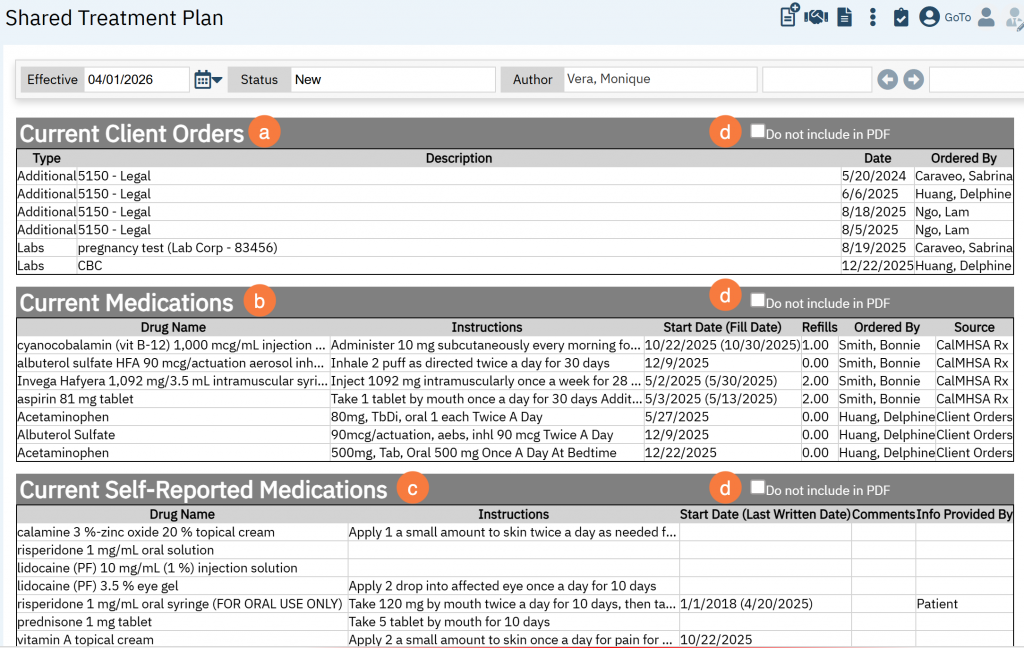Go to next version with right arrow
The image size is (1024, 648).
click(913, 80)
